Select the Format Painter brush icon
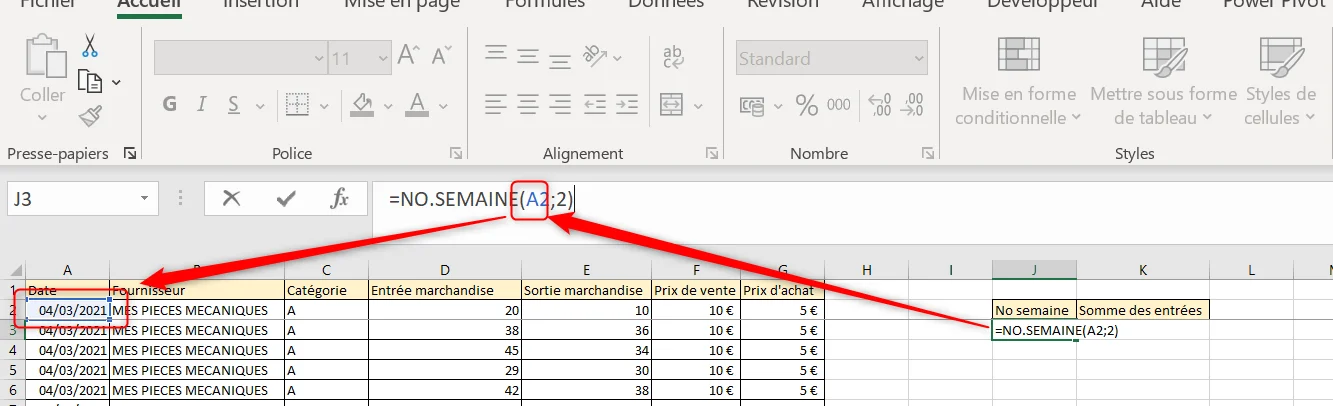 coord(90,116)
